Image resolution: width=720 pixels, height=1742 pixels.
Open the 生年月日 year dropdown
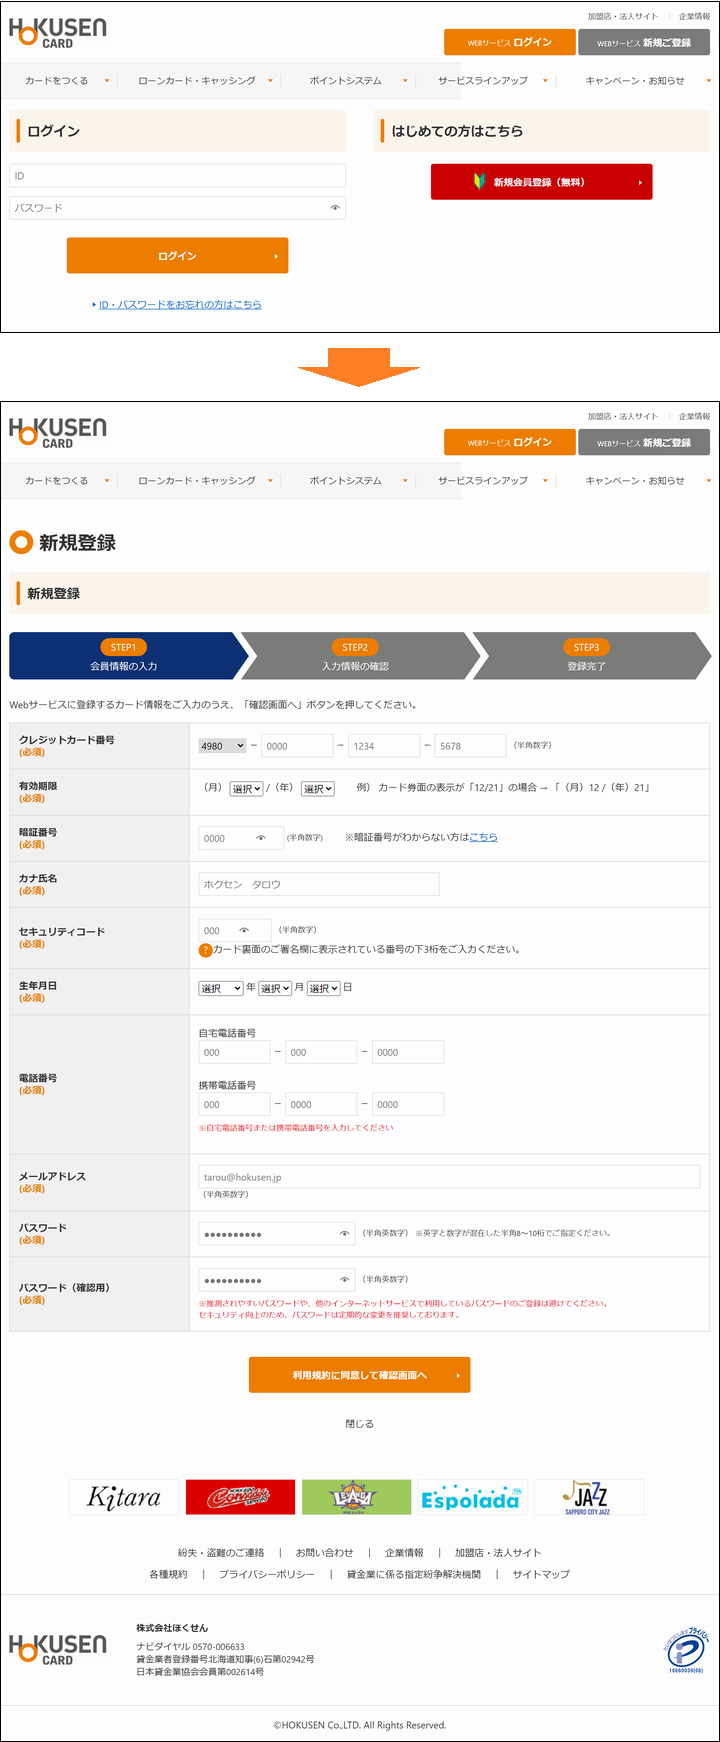tap(221, 989)
